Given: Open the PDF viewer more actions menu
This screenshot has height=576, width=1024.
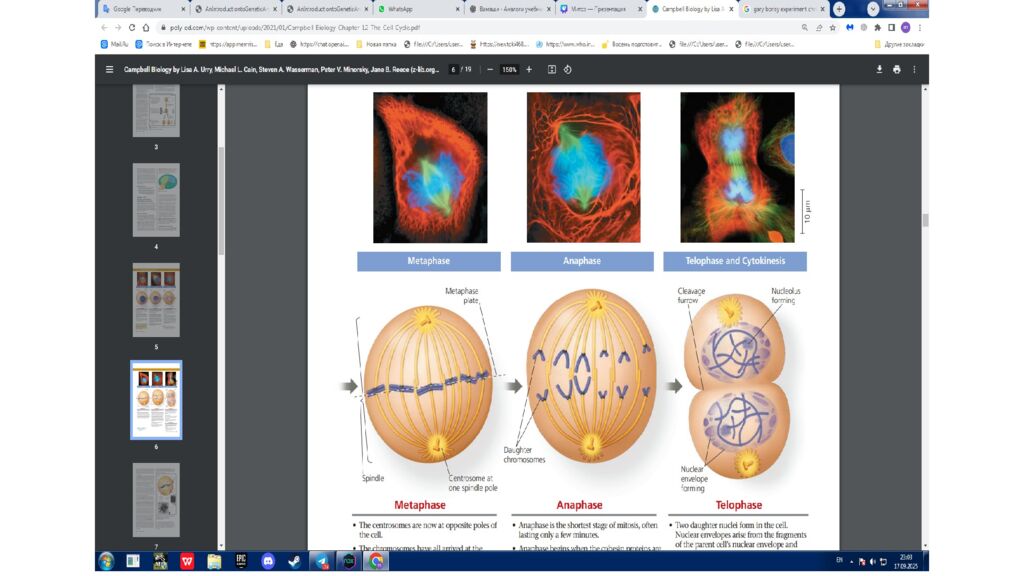Looking at the screenshot, I should (914, 70).
